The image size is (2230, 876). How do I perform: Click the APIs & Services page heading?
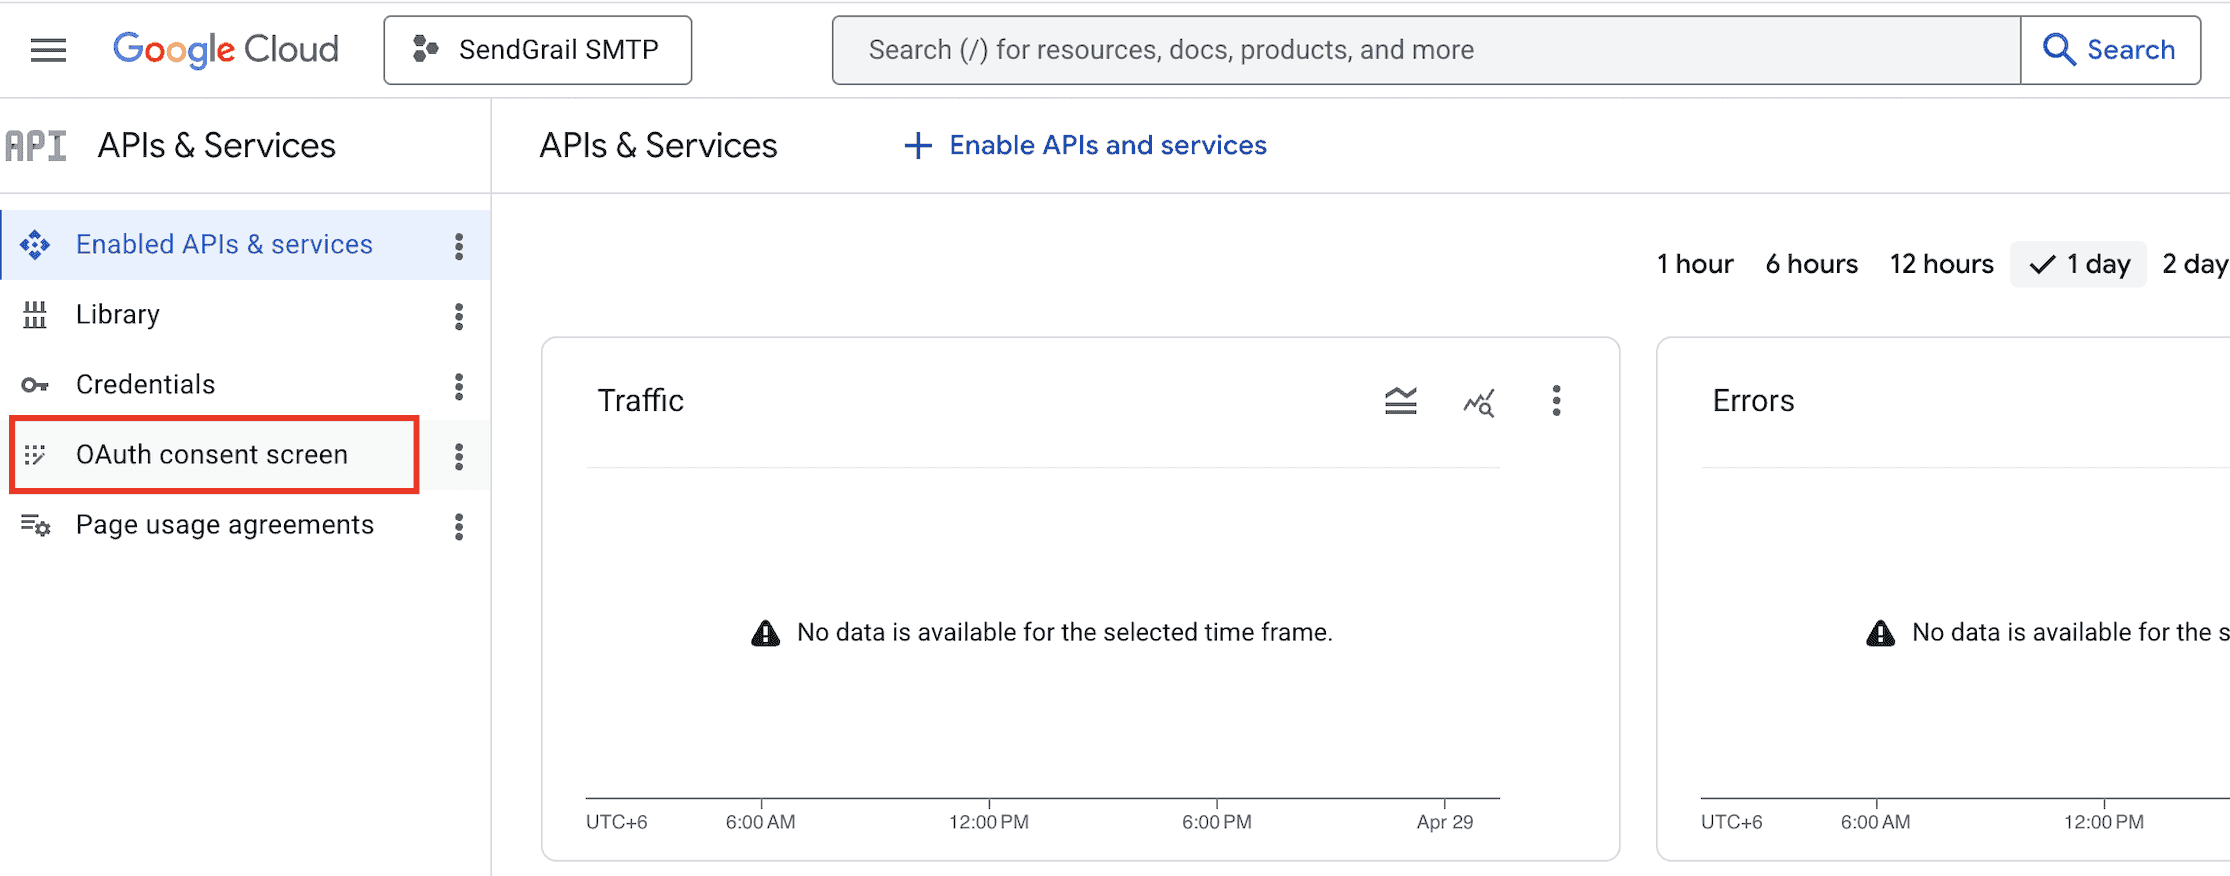click(658, 146)
